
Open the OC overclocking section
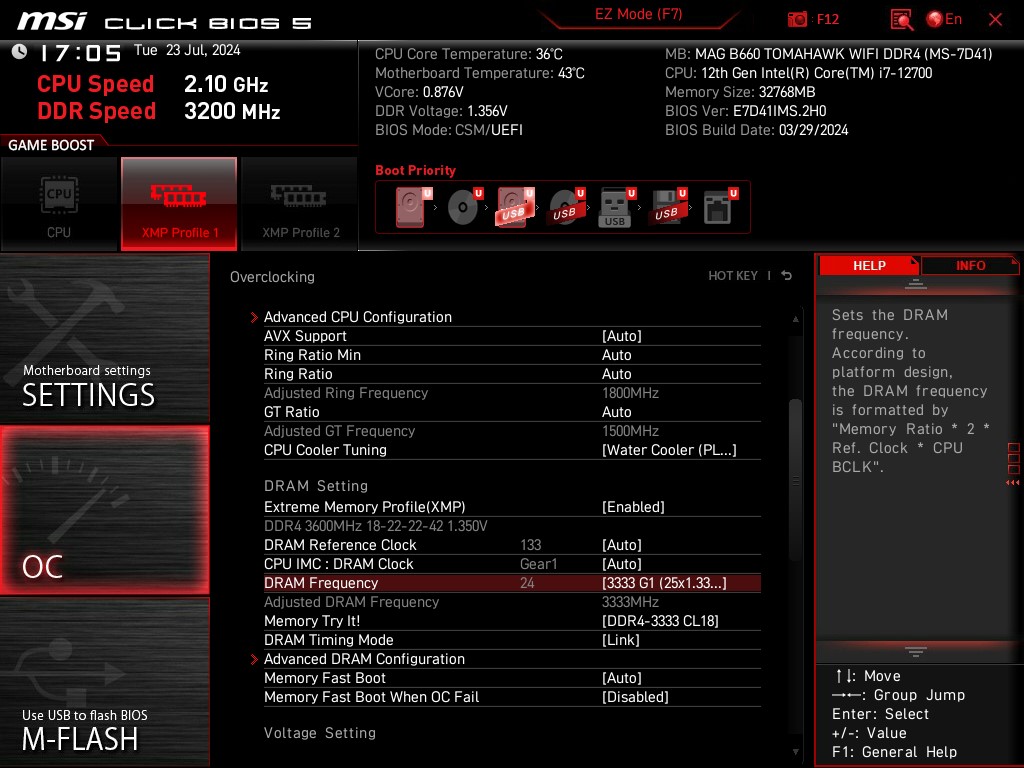coord(104,510)
